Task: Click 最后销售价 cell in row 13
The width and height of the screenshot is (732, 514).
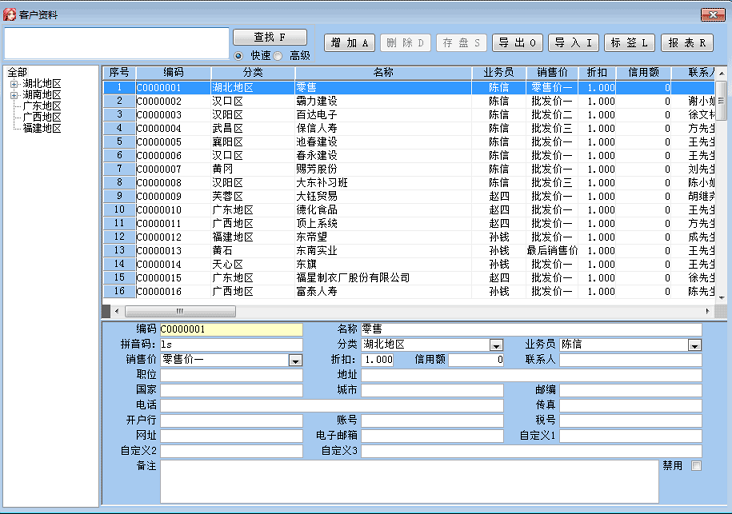Action: (552, 251)
